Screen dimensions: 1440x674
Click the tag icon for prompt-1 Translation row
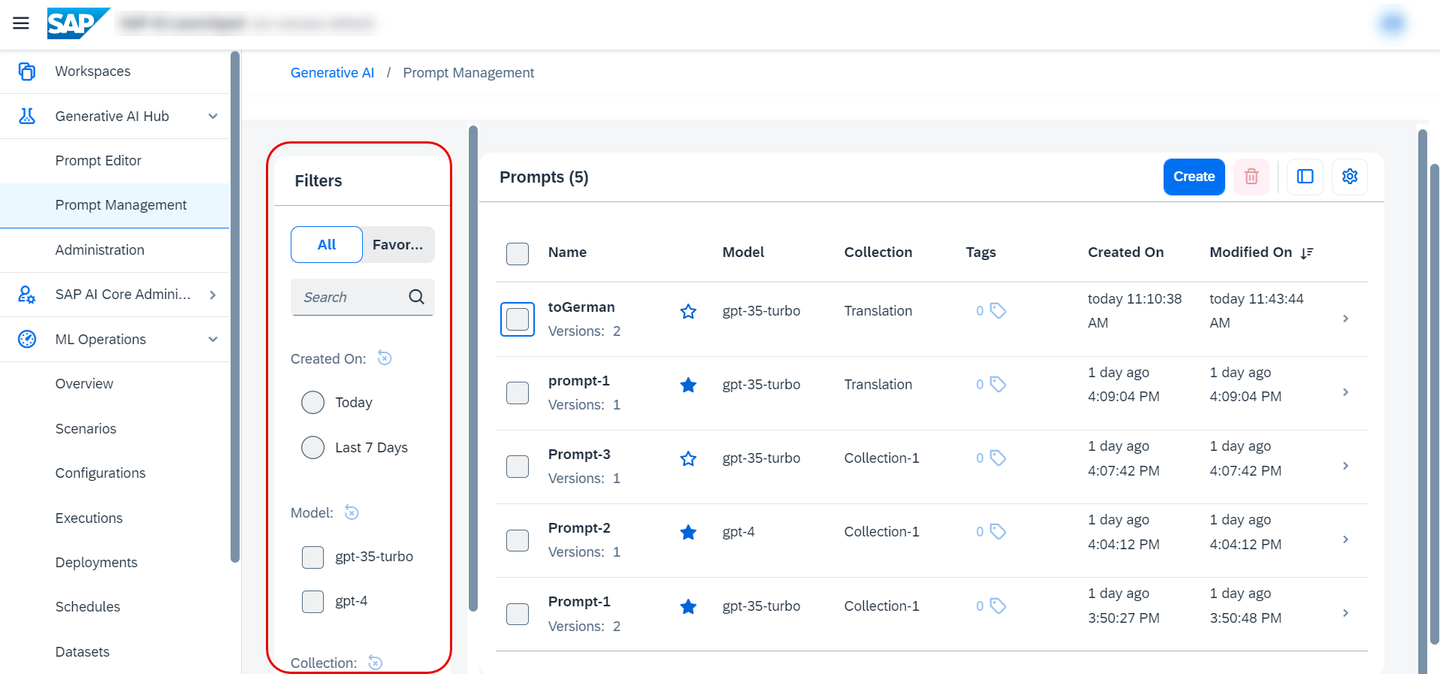tap(997, 385)
